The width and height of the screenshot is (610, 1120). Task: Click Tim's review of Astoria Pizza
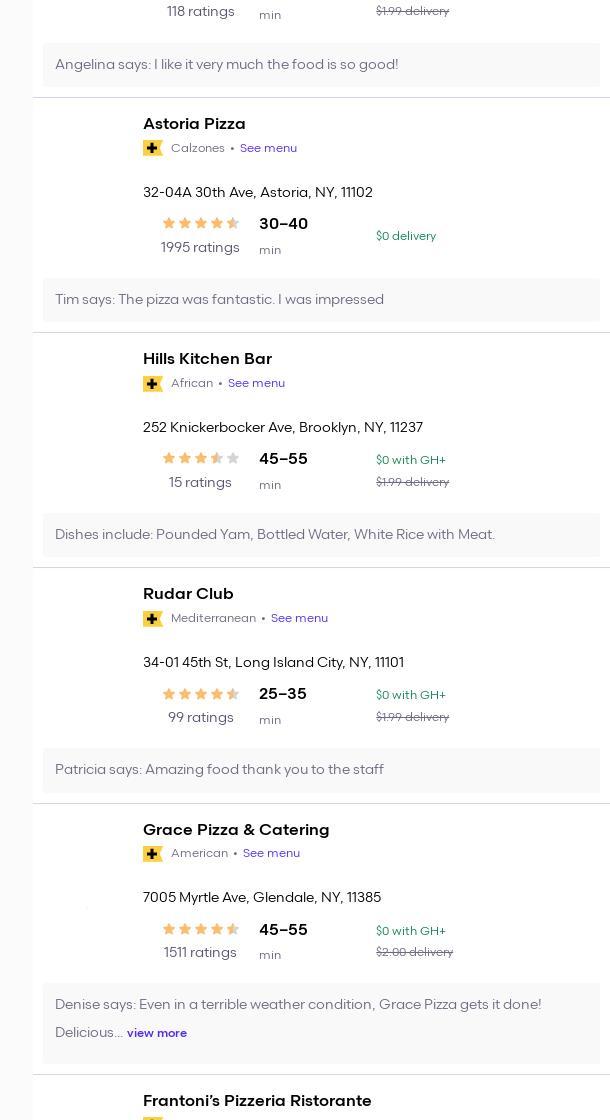[x=219, y=300]
